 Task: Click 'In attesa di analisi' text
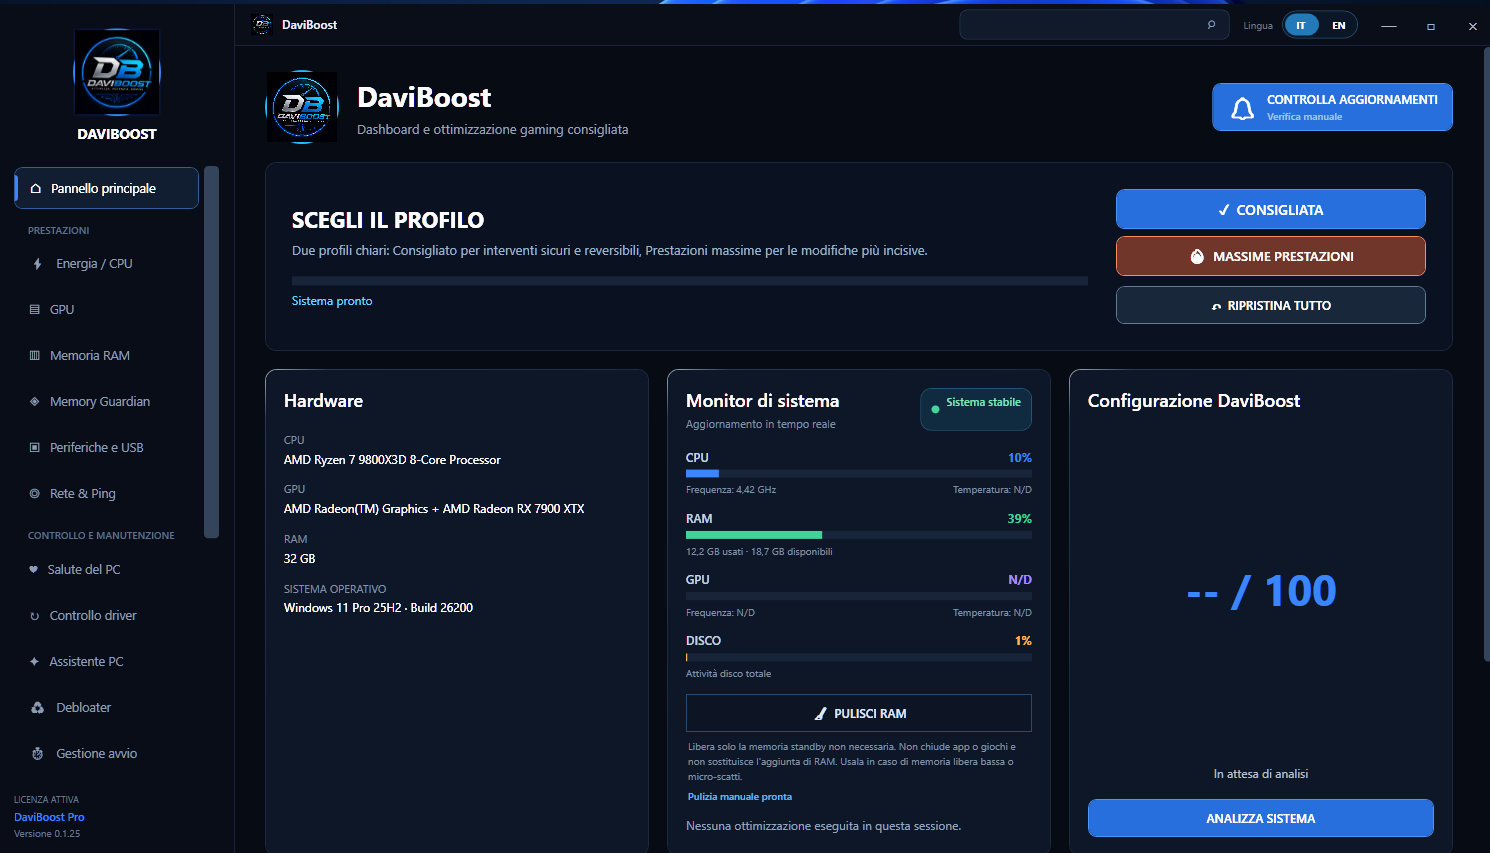pyautogui.click(x=1261, y=774)
